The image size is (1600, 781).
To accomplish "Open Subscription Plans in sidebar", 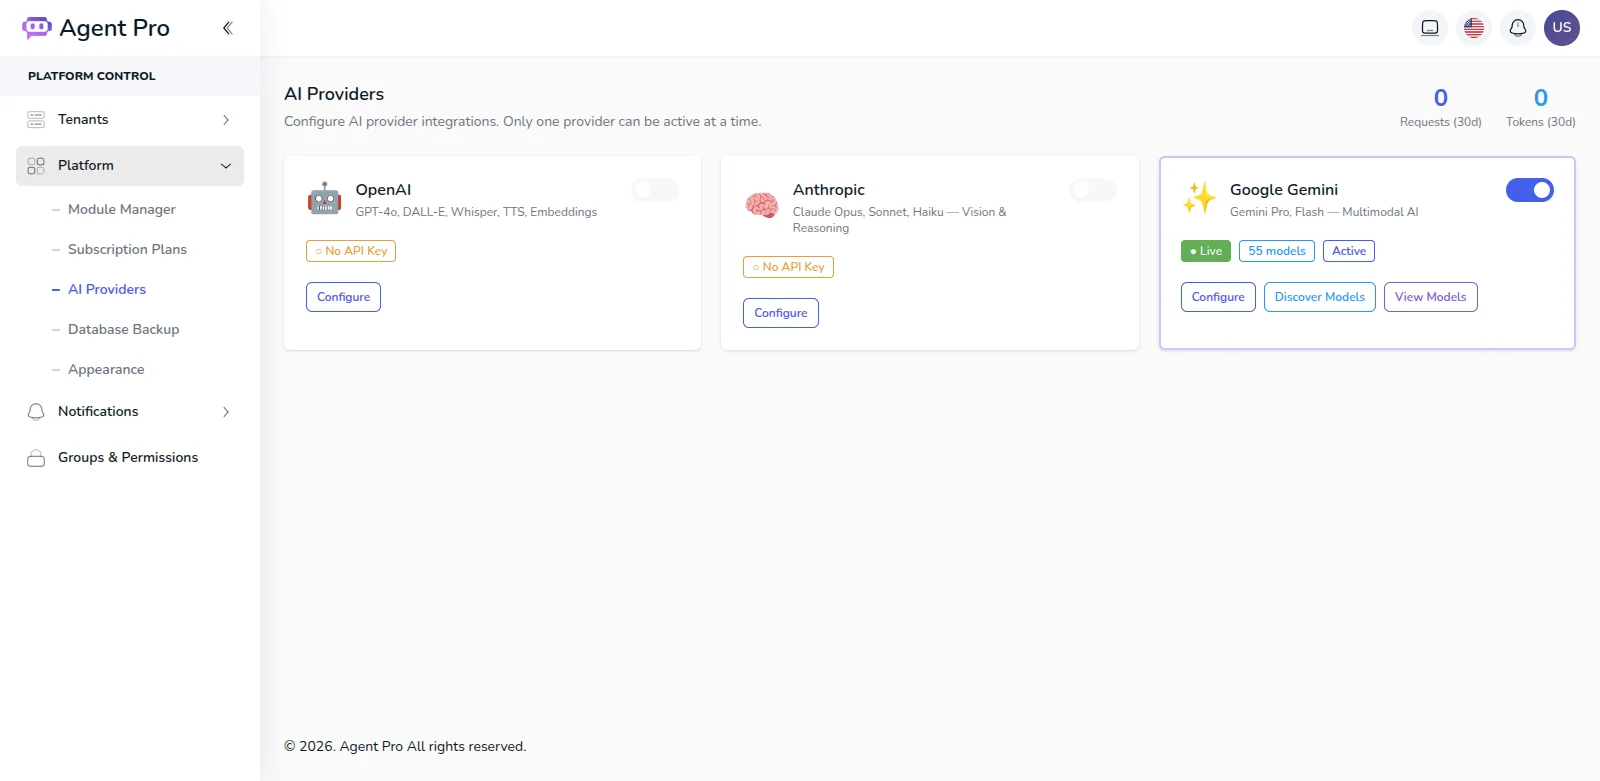I will (127, 249).
